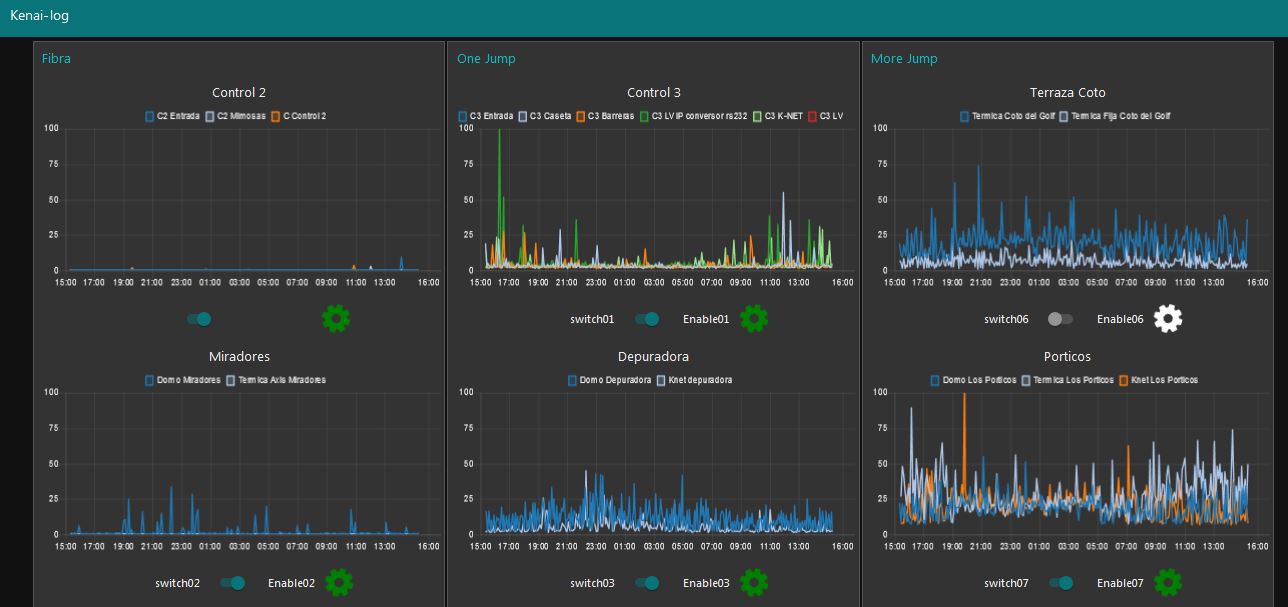The height and width of the screenshot is (607, 1288).
Task: Click the white Enable06 gear icon
Action: [1167, 319]
